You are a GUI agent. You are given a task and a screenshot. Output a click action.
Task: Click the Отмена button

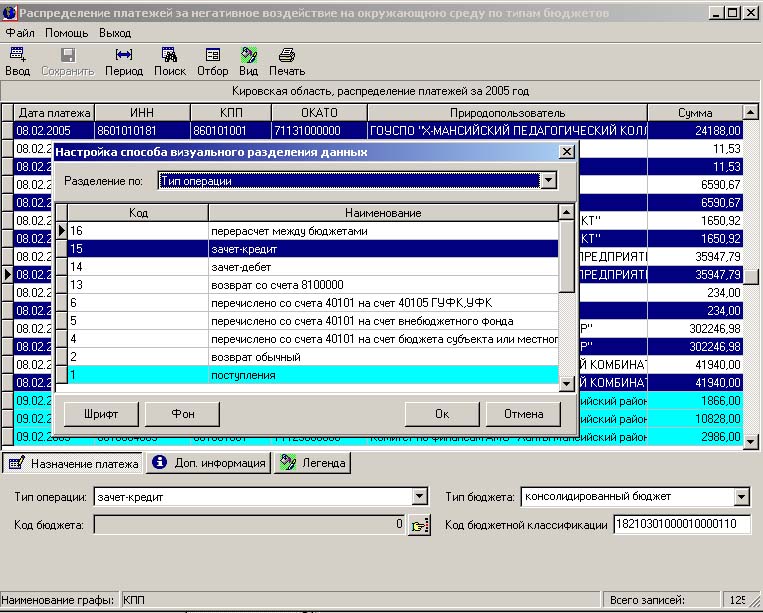523,414
